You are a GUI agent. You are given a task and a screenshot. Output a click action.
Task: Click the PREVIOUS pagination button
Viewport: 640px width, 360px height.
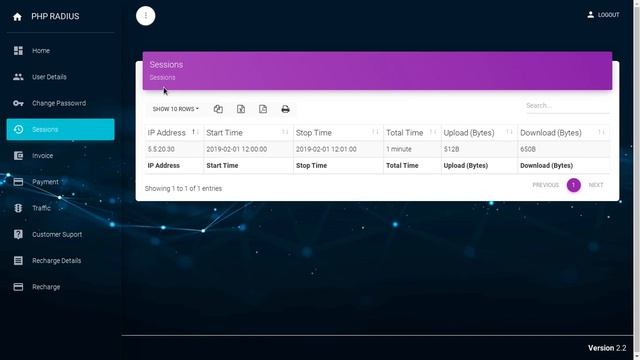[x=545, y=185]
